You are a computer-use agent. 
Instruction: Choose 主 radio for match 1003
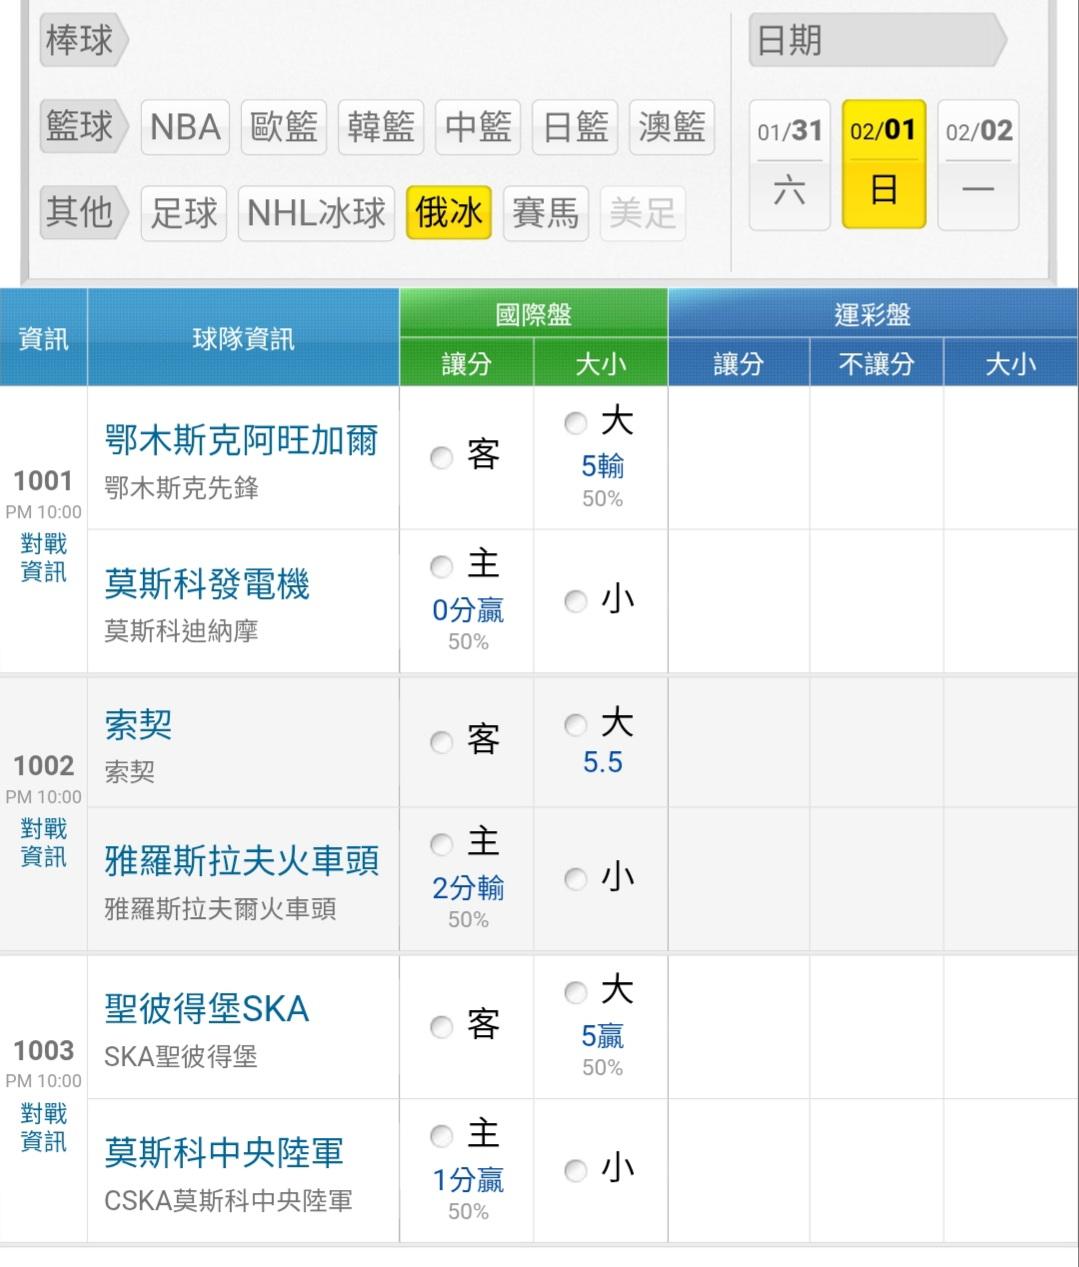point(442,1136)
